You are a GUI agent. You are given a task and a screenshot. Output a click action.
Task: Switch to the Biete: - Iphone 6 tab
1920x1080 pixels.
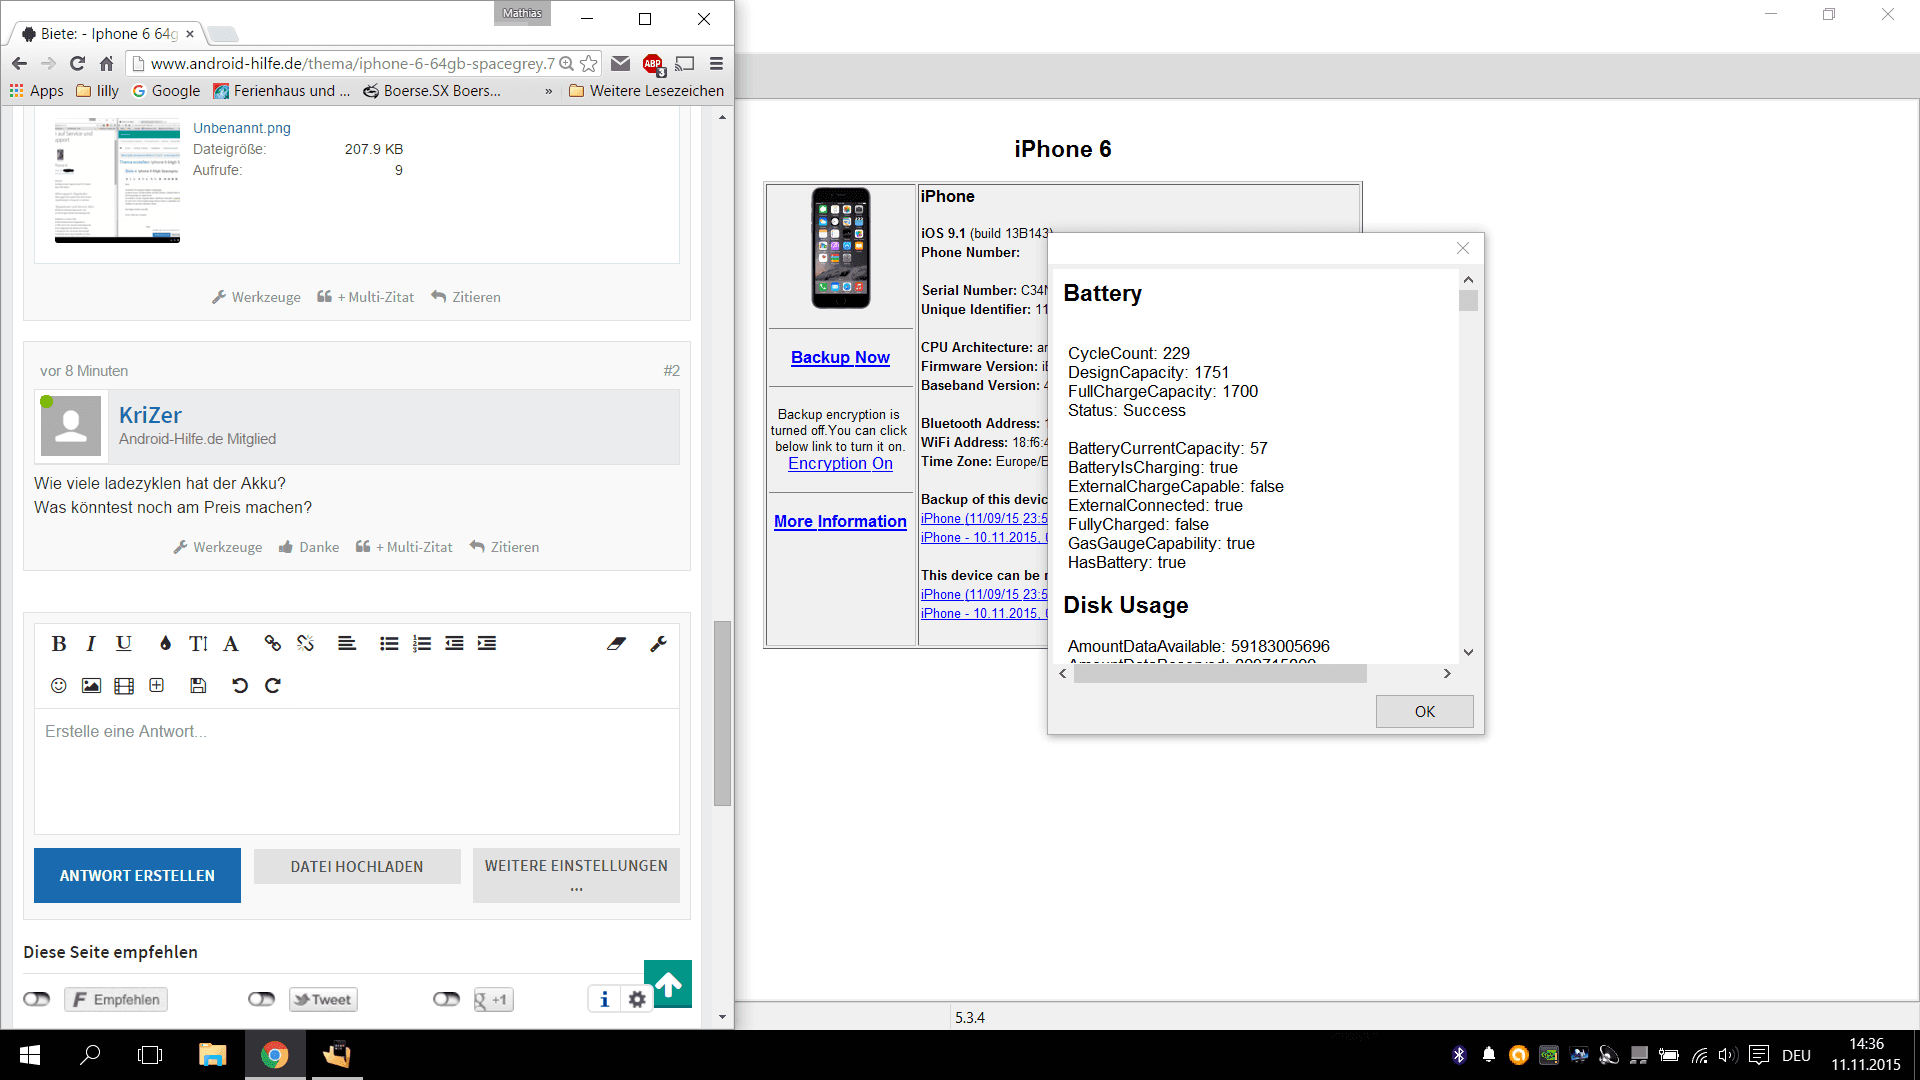pos(108,34)
